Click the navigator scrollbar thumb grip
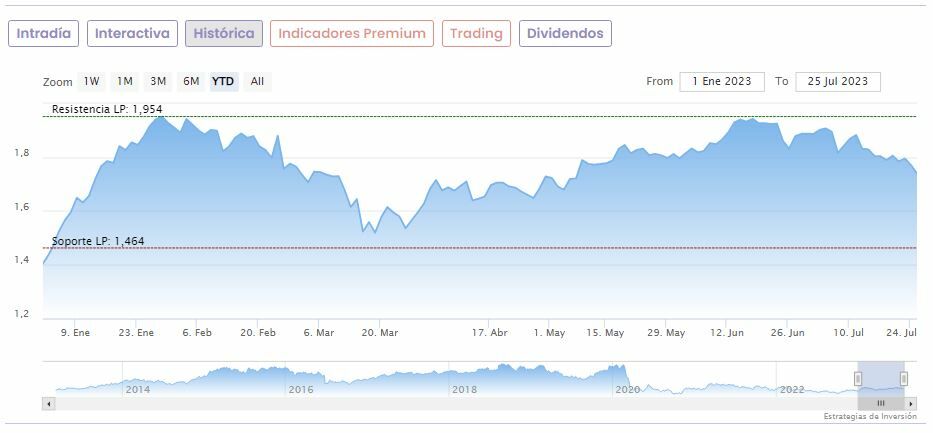 coord(880,403)
